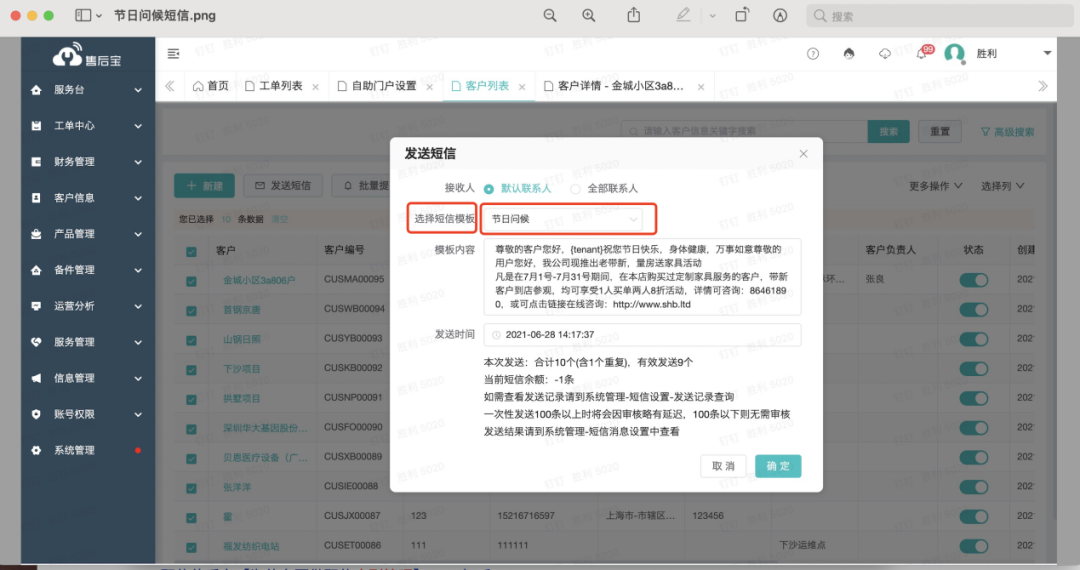Switch to the 工单列表 tab
The height and width of the screenshot is (570, 1080).
click(280, 86)
